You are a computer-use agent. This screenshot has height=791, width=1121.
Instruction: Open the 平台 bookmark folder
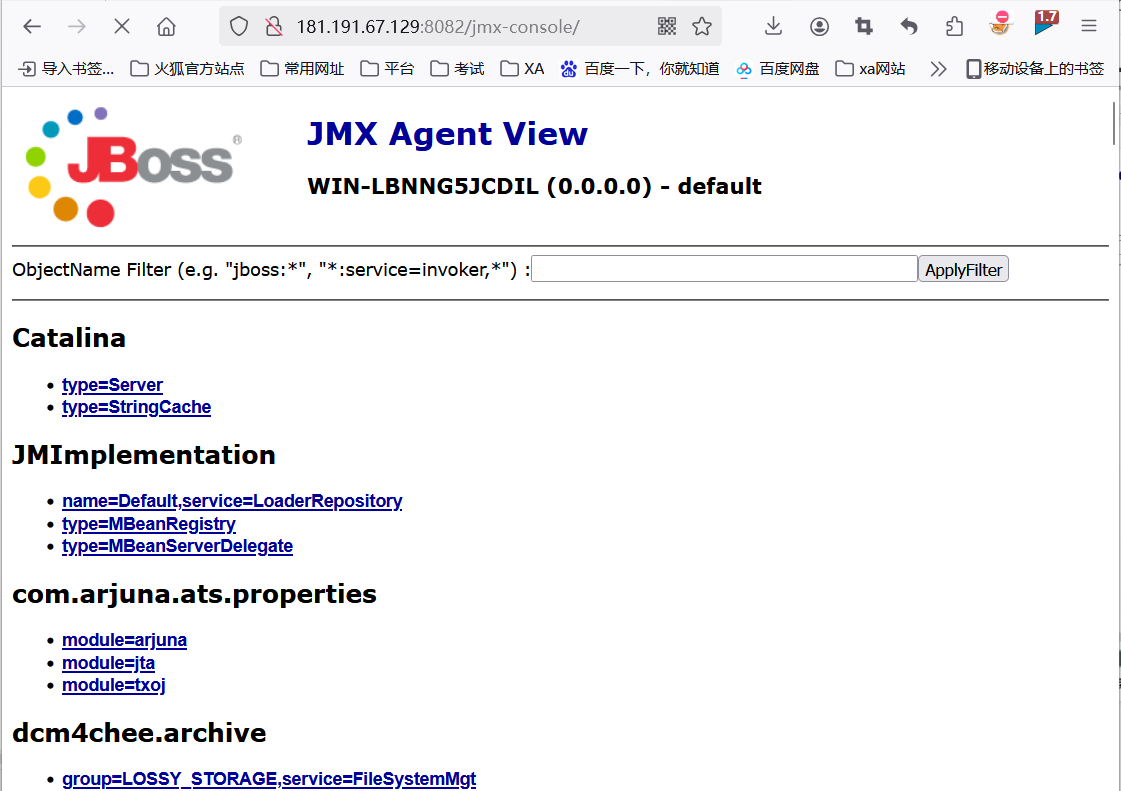pyautogui.click(x=387, y=69)
